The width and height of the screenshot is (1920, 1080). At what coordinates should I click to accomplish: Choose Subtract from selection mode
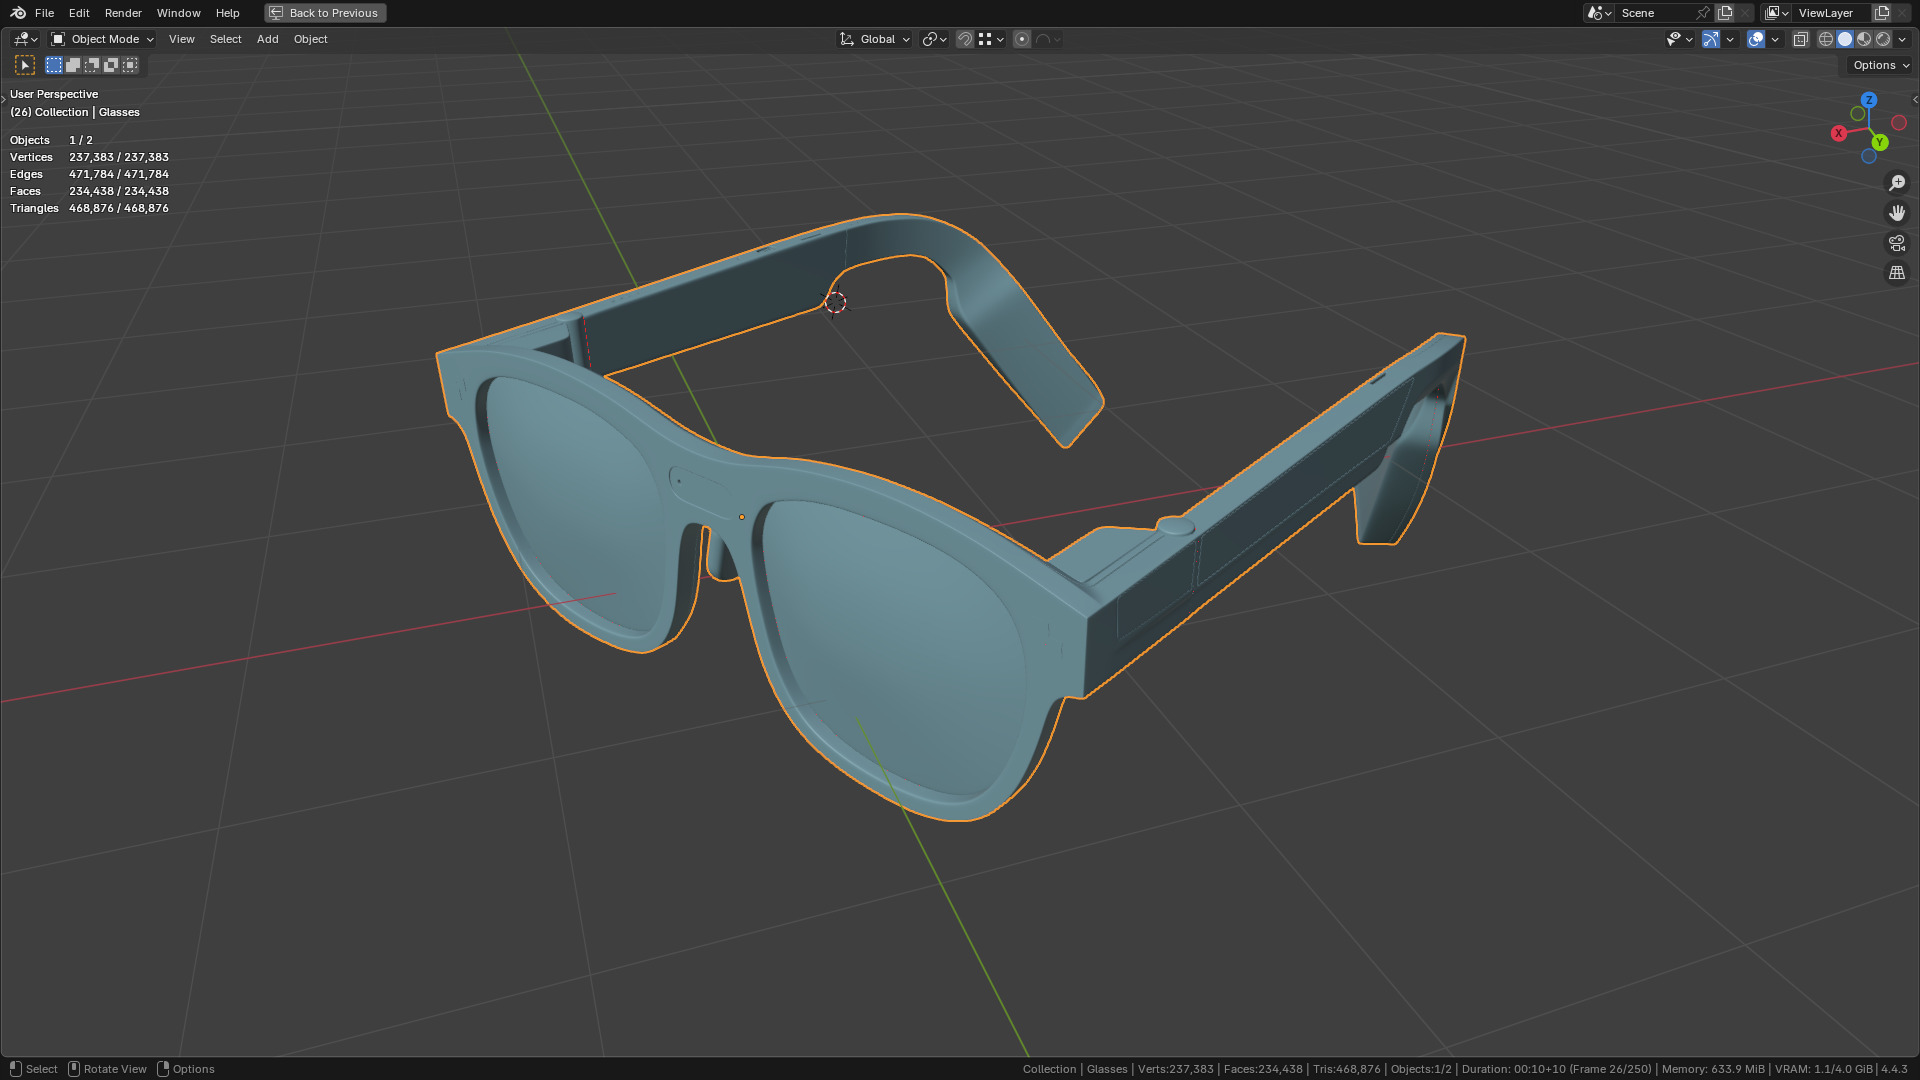[92, 65]
